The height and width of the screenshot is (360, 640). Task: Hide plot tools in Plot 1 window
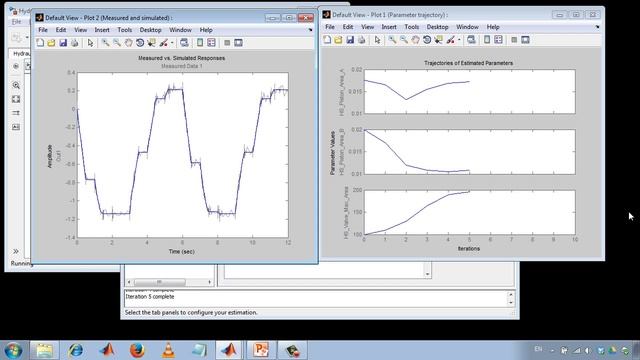tap(514, 40)
